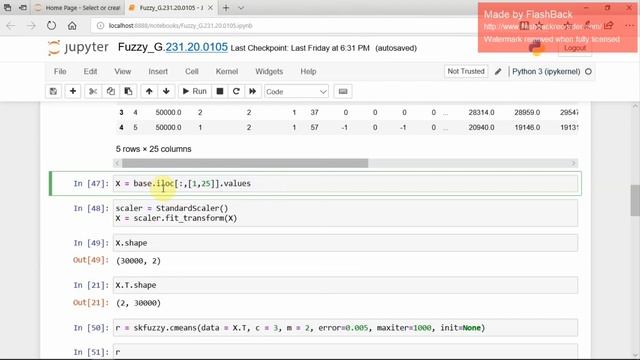Open a new browser tab
The width and height of the screenshot is (640, 360).
[226, 8]
